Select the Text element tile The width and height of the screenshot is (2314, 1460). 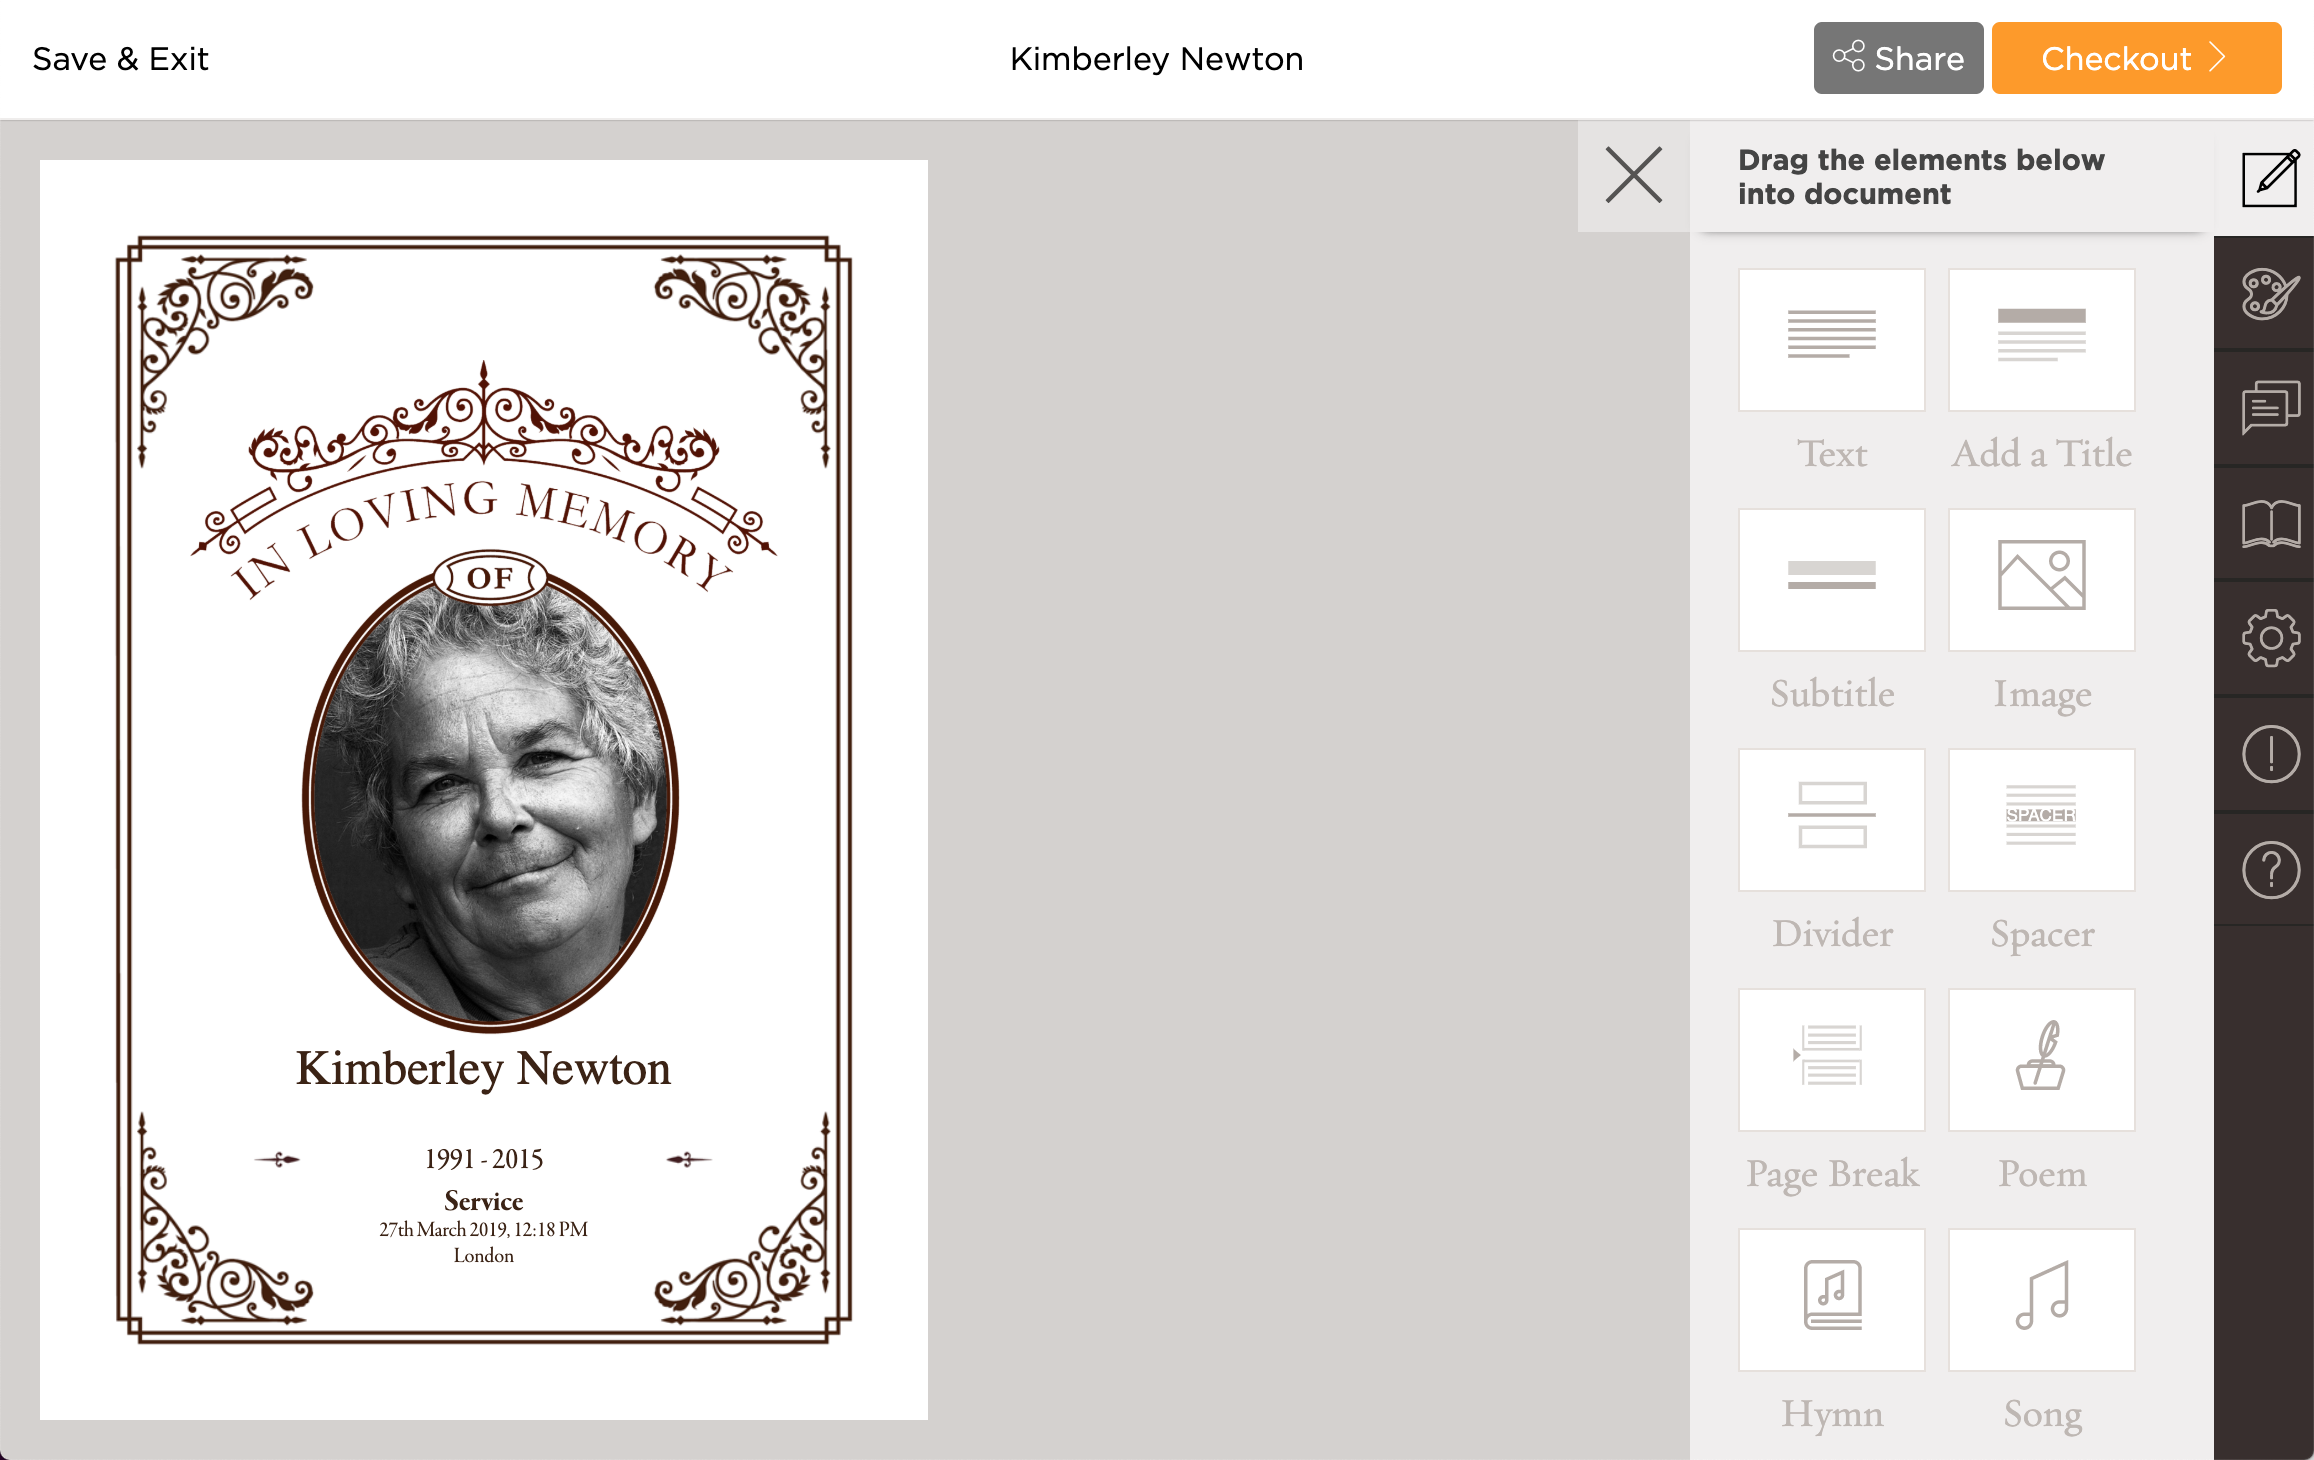(1831, 340)
